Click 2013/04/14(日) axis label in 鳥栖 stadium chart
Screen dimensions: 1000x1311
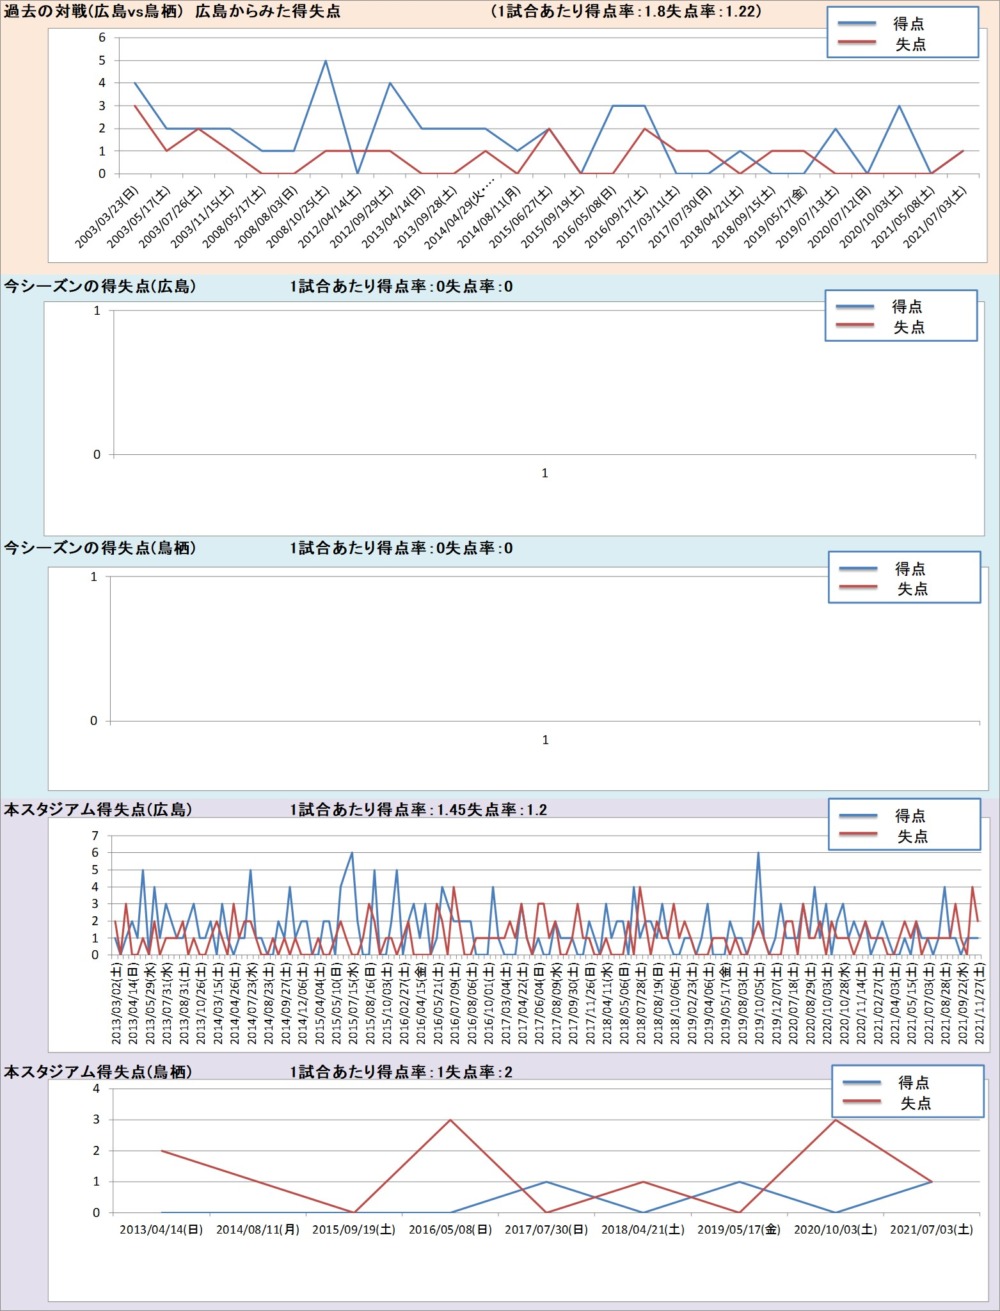click(161, 1230)
